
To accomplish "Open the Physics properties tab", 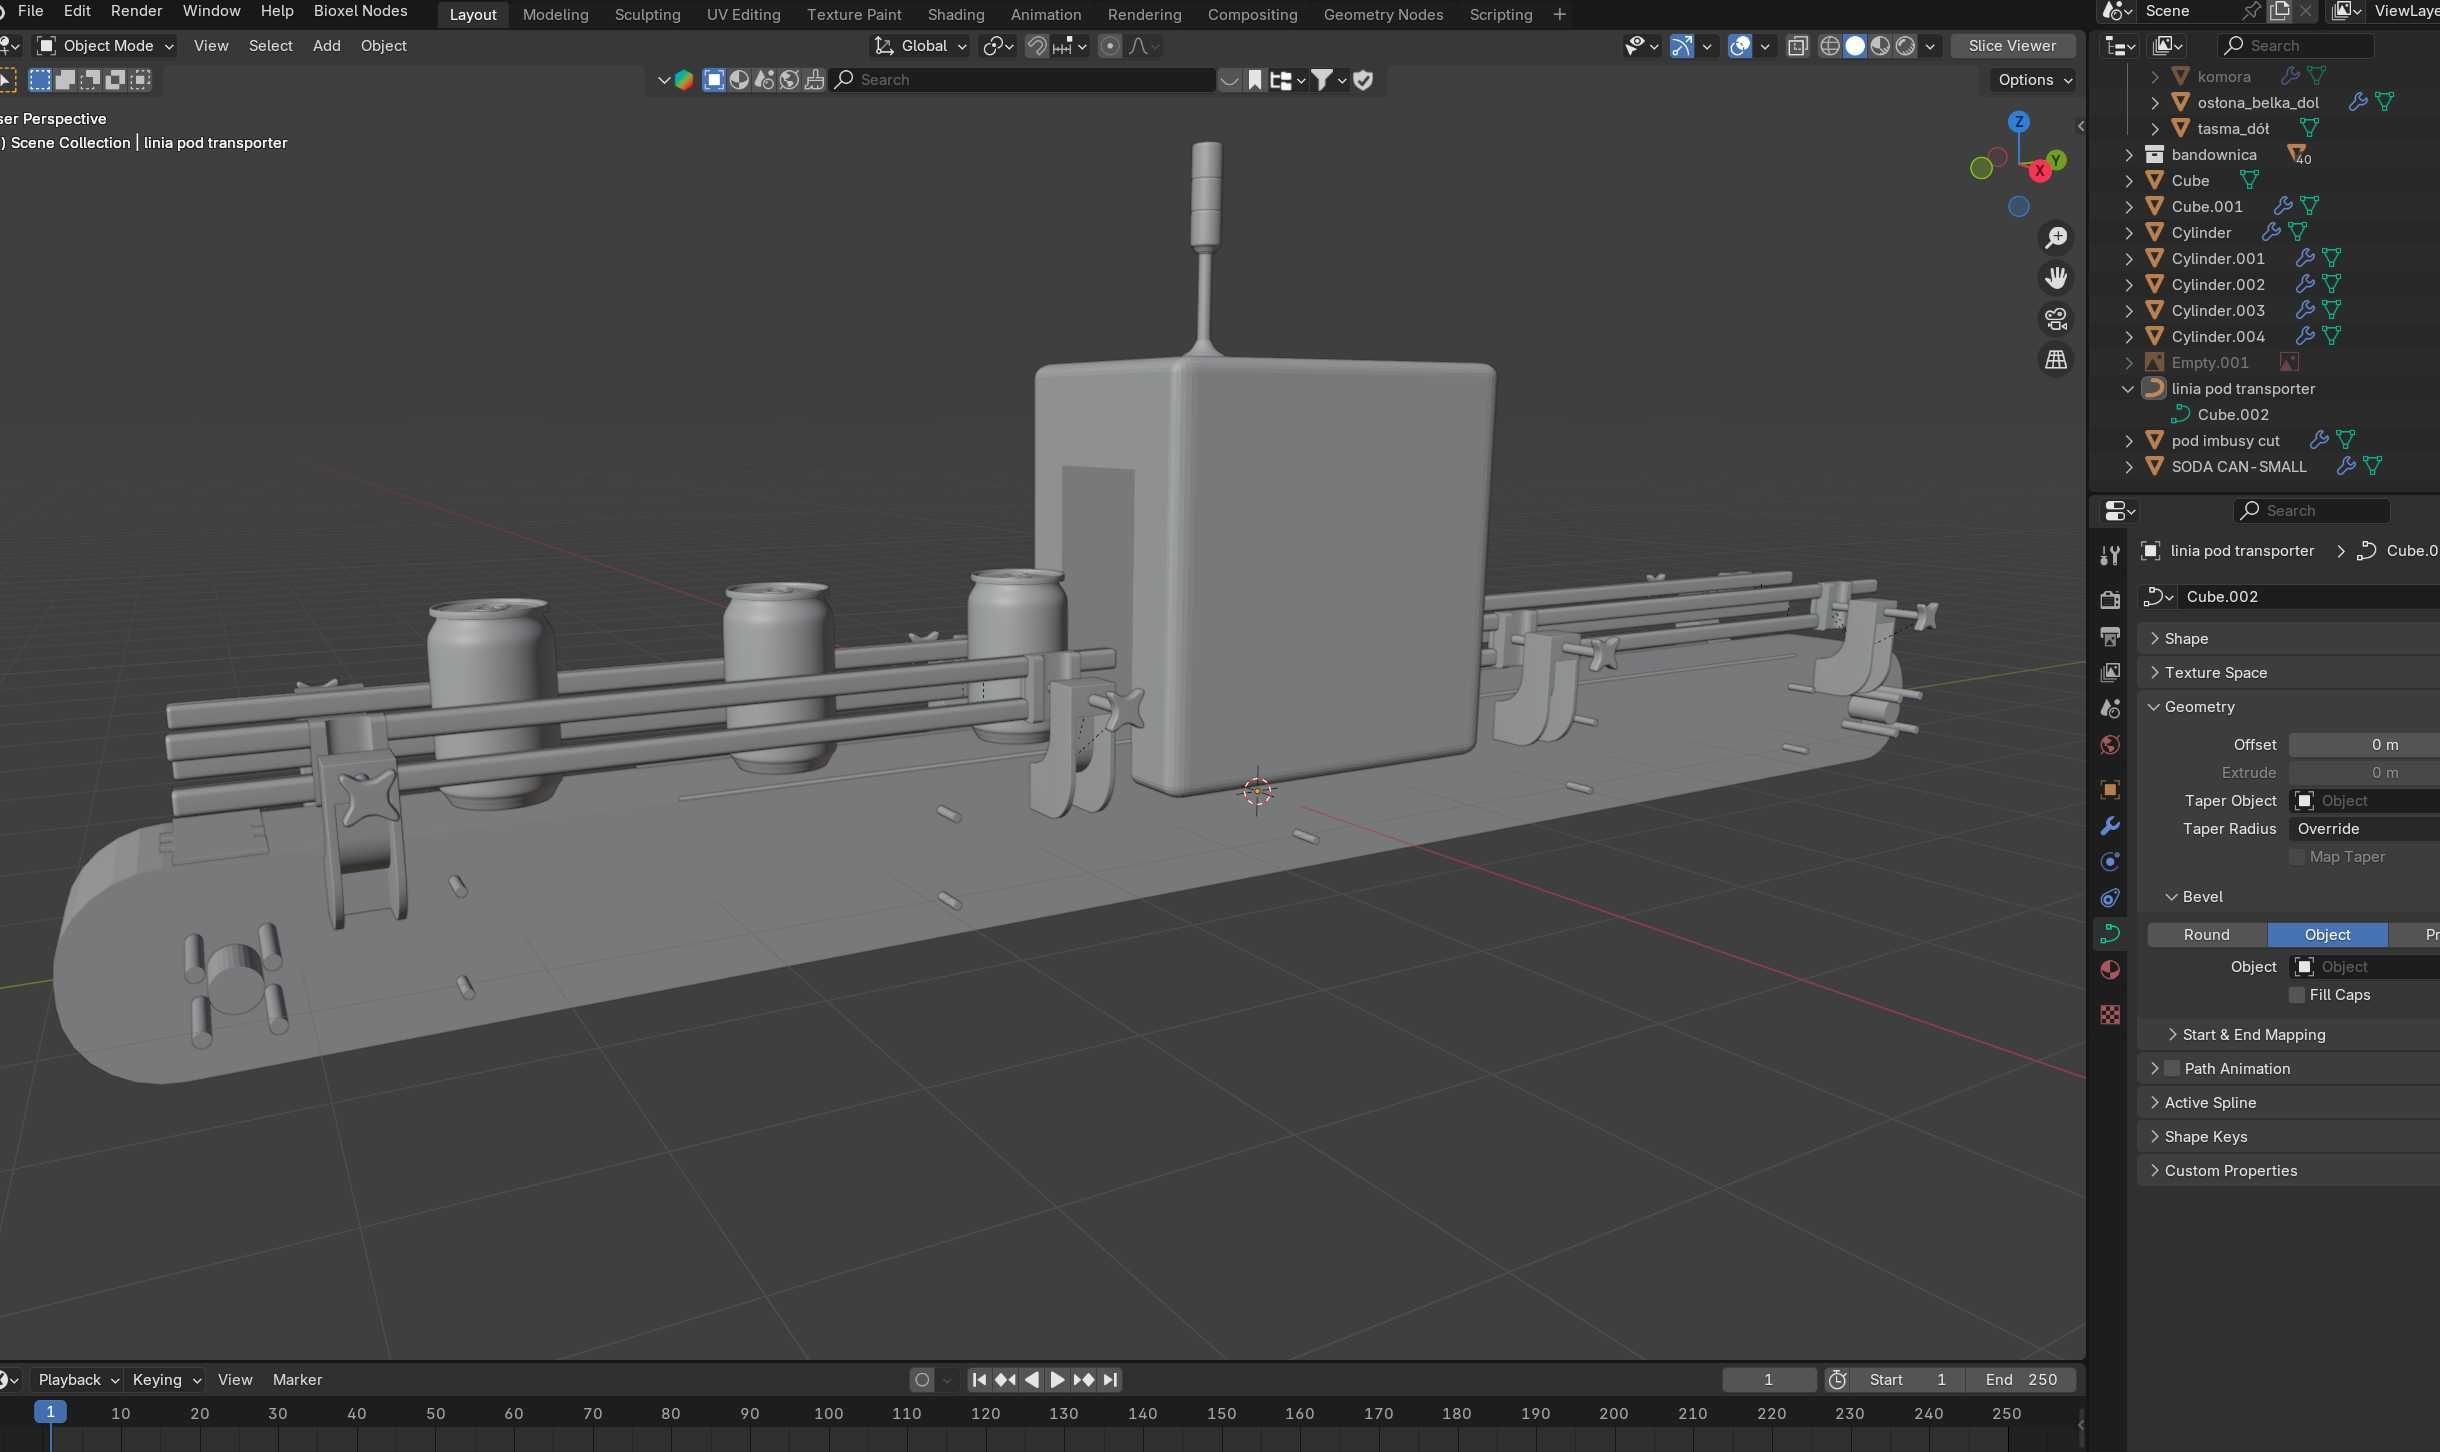I will tap(2110, 862).
